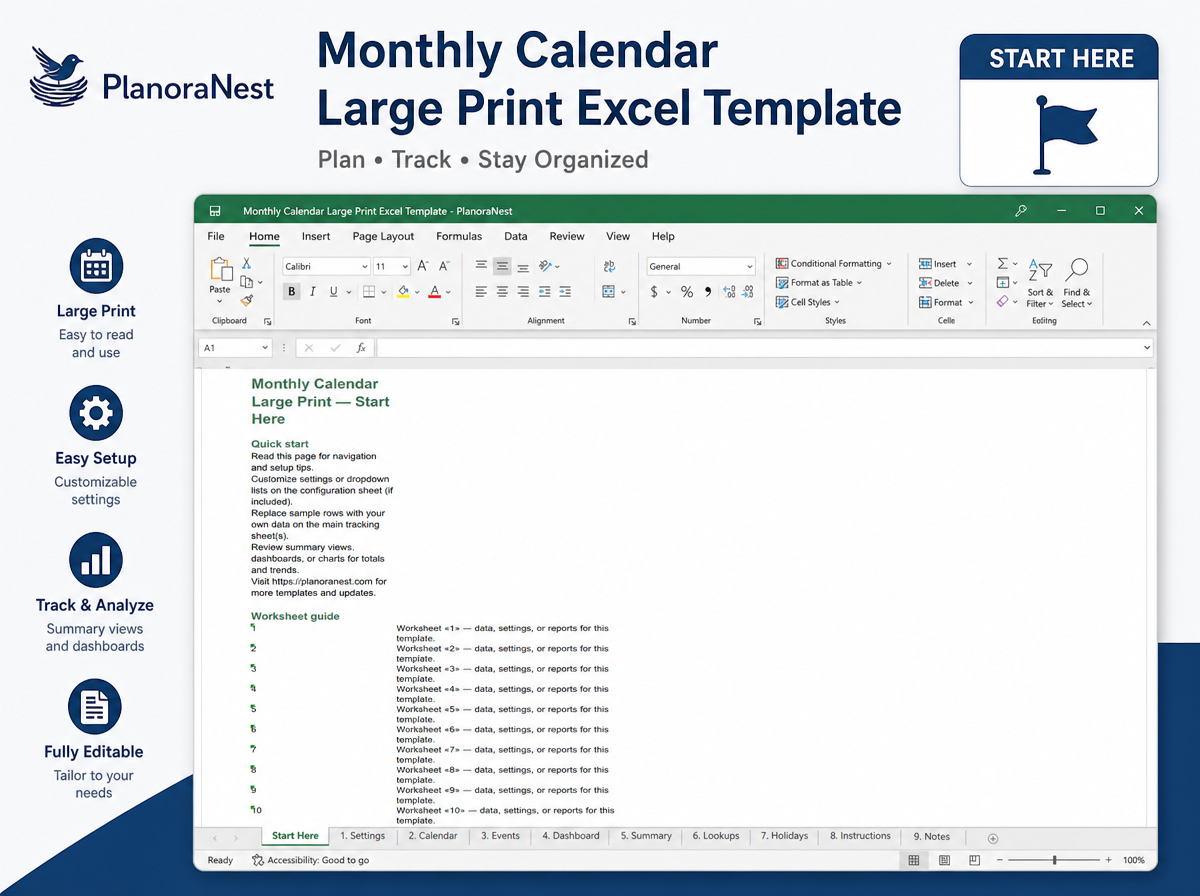1200x896 pixels.
Task: Toggle Italic formatting
Action: pyautogui.click(x=313, y=292)
